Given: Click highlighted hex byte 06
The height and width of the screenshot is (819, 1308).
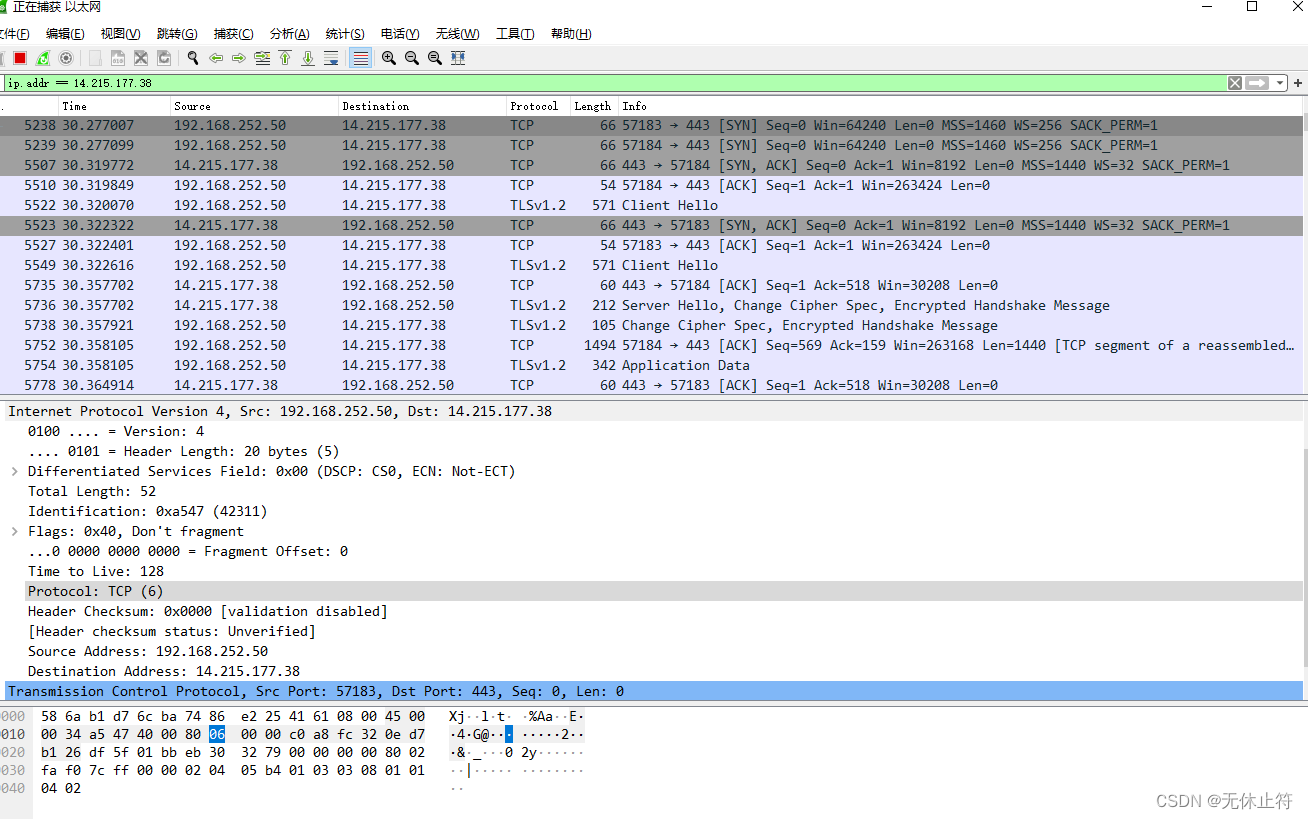Looking at the screenshot, I should click(x=217, y=734).
